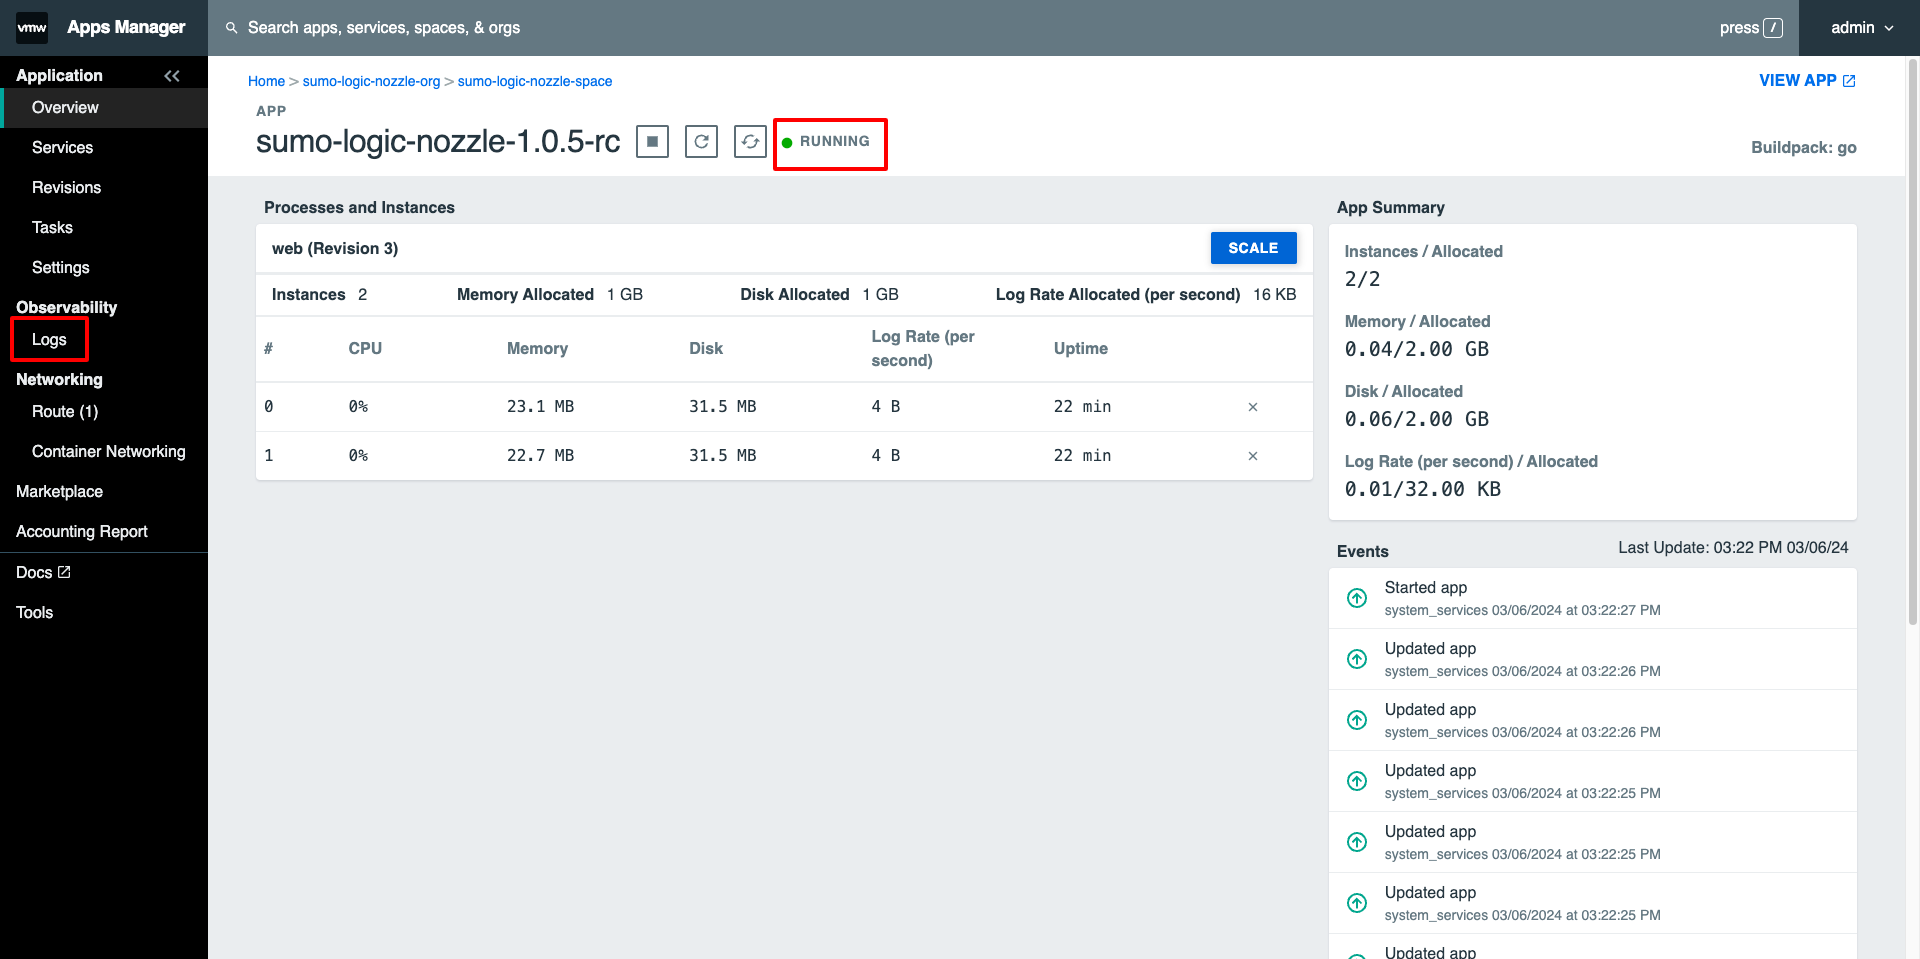Select Services in the sidebar
The image size is (1920, 959).
[62, 148]
